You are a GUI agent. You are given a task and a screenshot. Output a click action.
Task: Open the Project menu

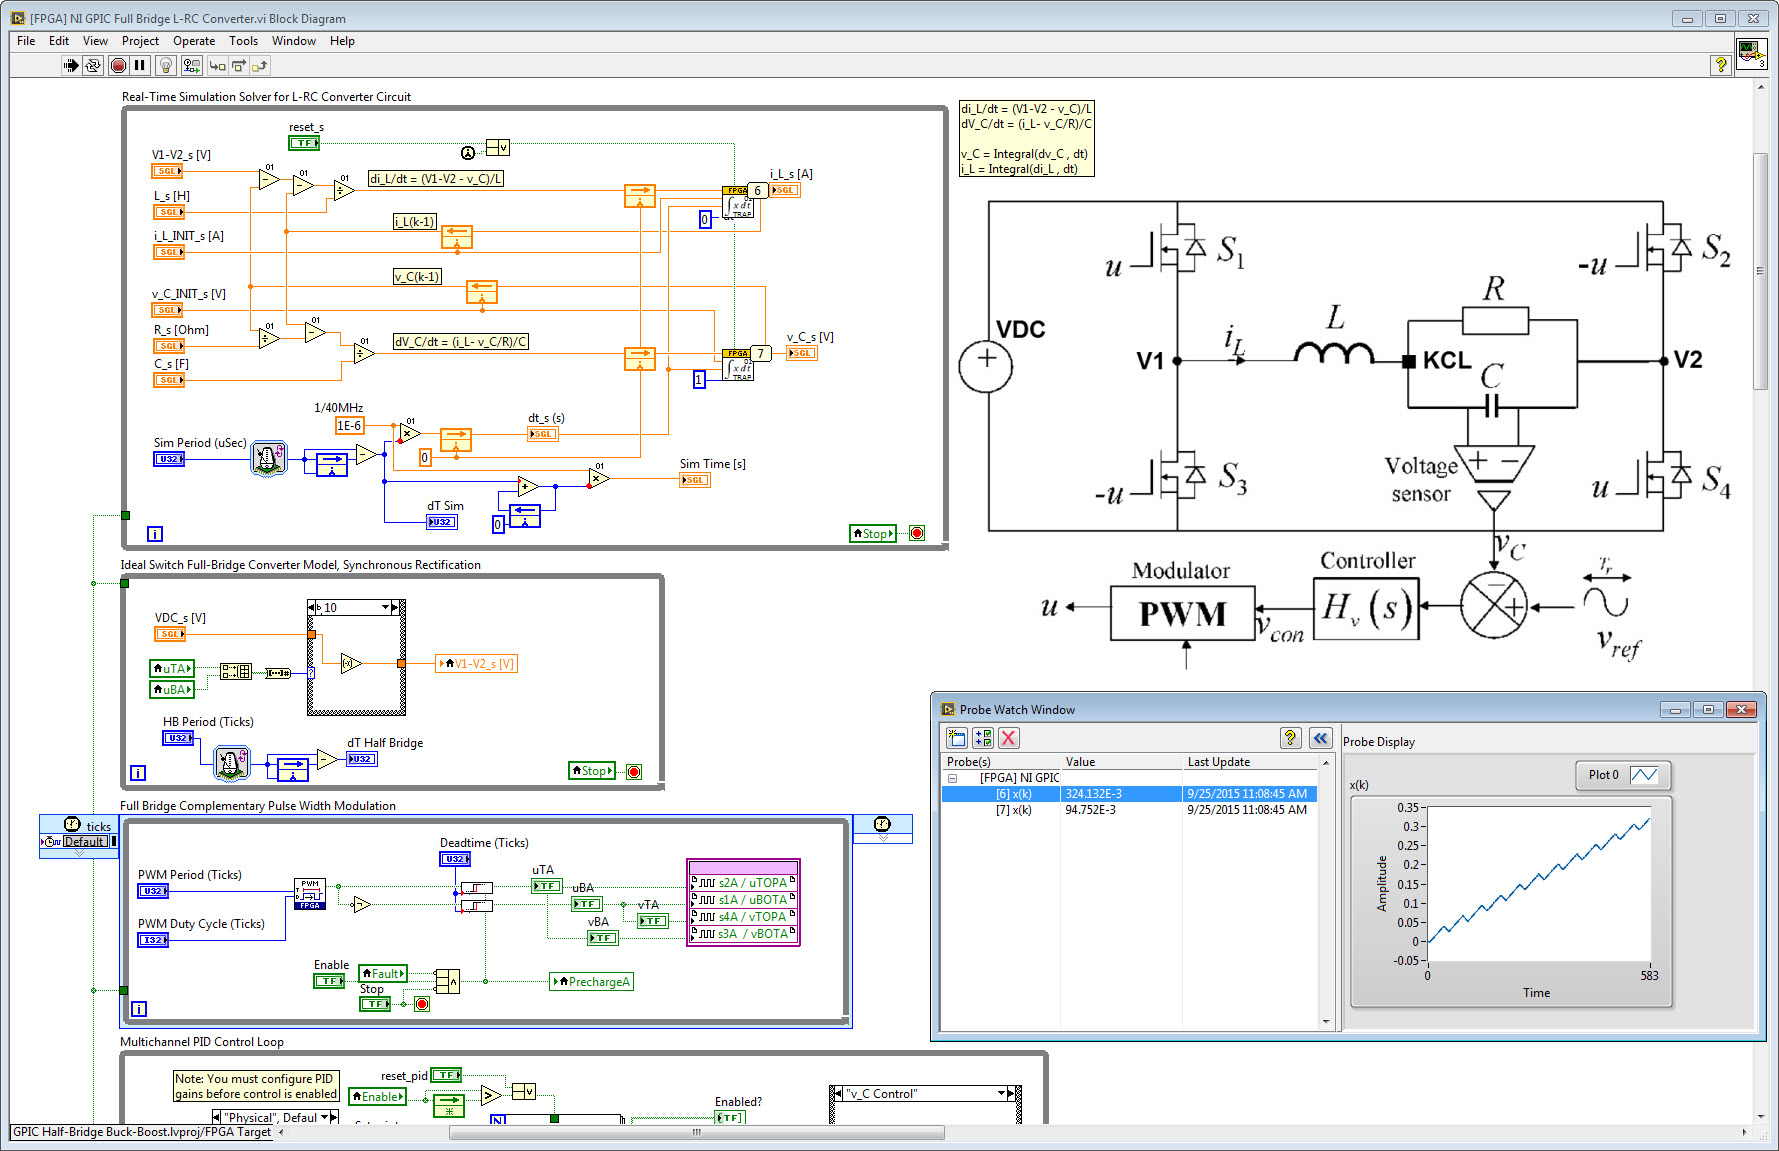point(140,41)
